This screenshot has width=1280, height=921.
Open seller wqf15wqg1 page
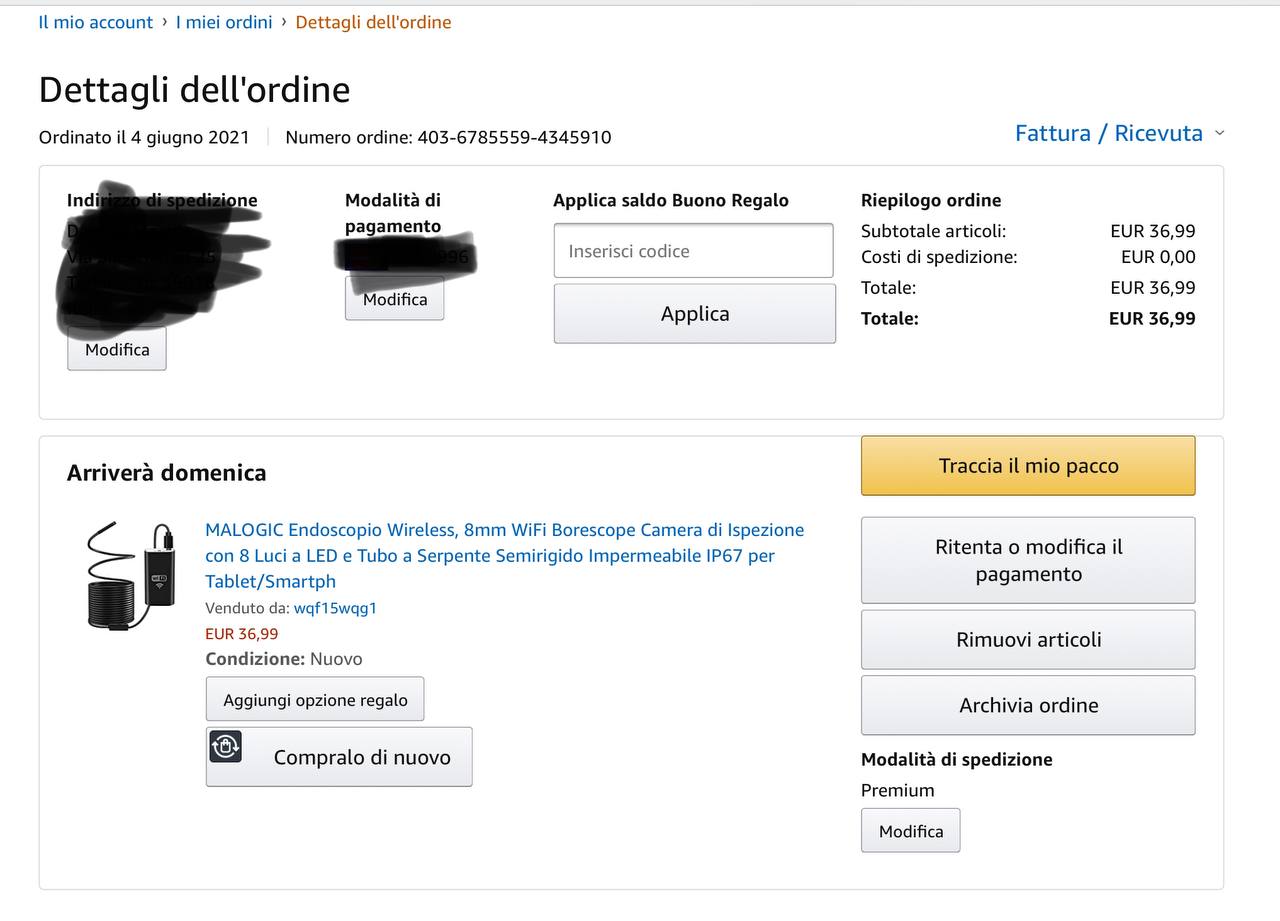[335, 608]
